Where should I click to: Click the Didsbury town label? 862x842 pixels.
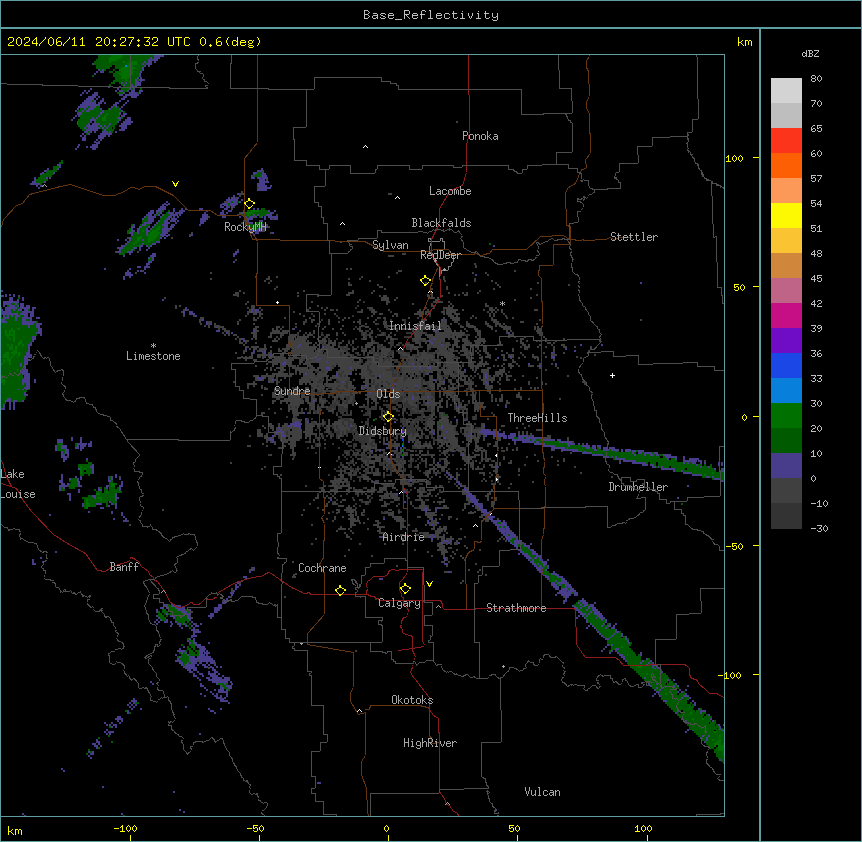(x=383, y=431)
